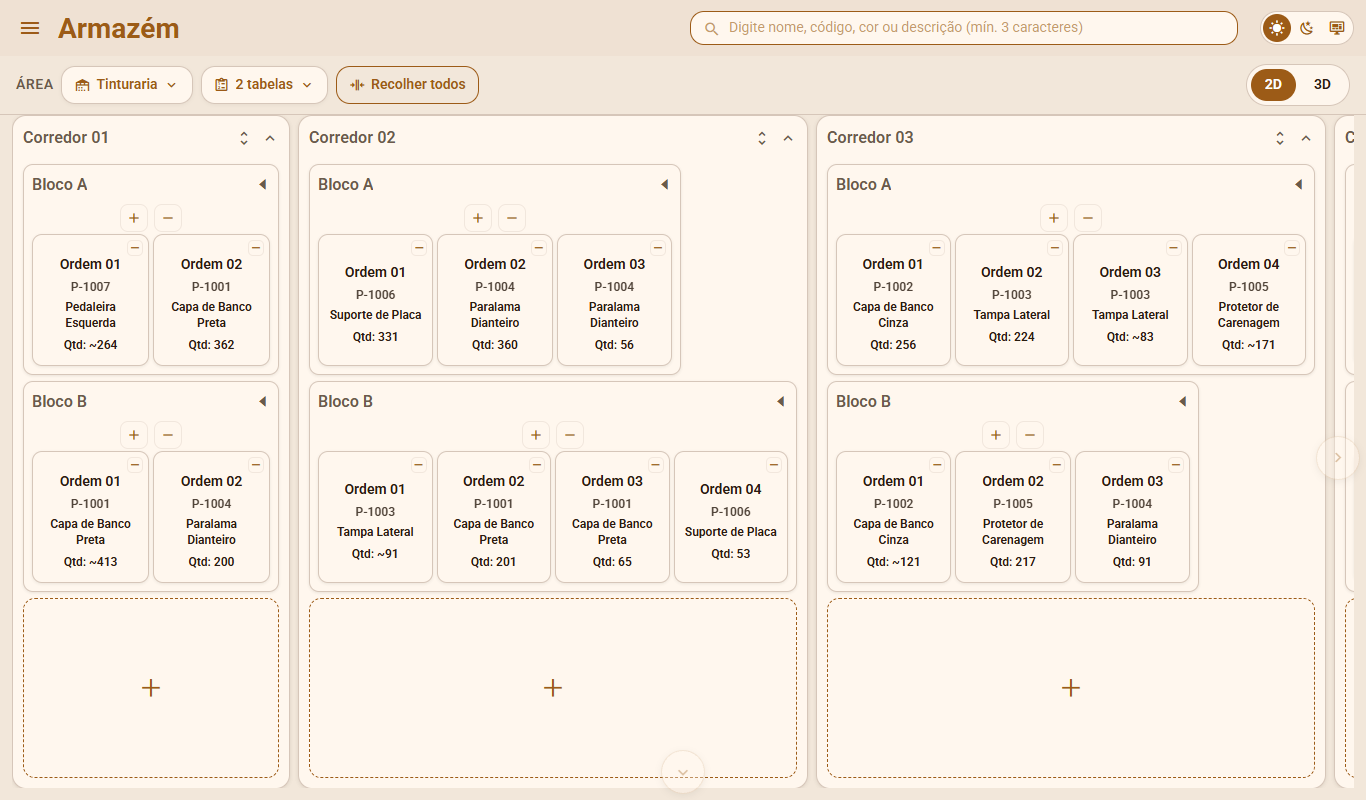Add a new block in Corredor 03's dashed area
The height and width of the screenshot is (800, 1366).
pyautogui.click(x=1071, y=688)
